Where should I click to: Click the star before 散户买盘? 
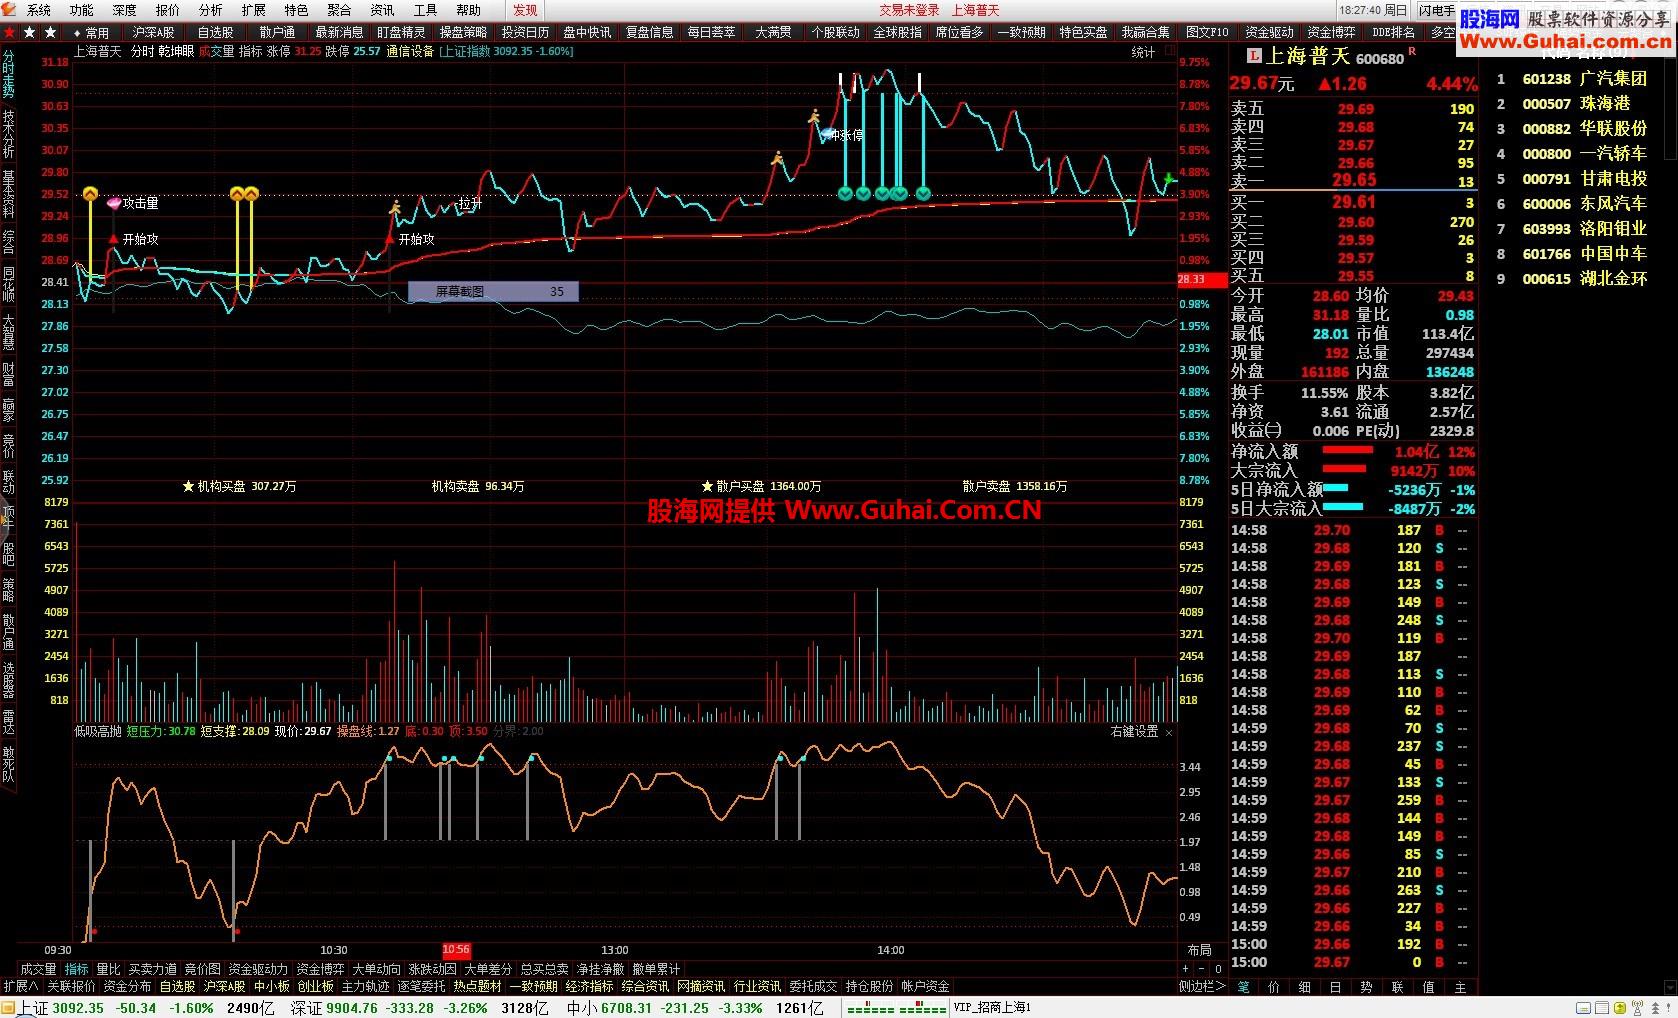click(707, 486)
